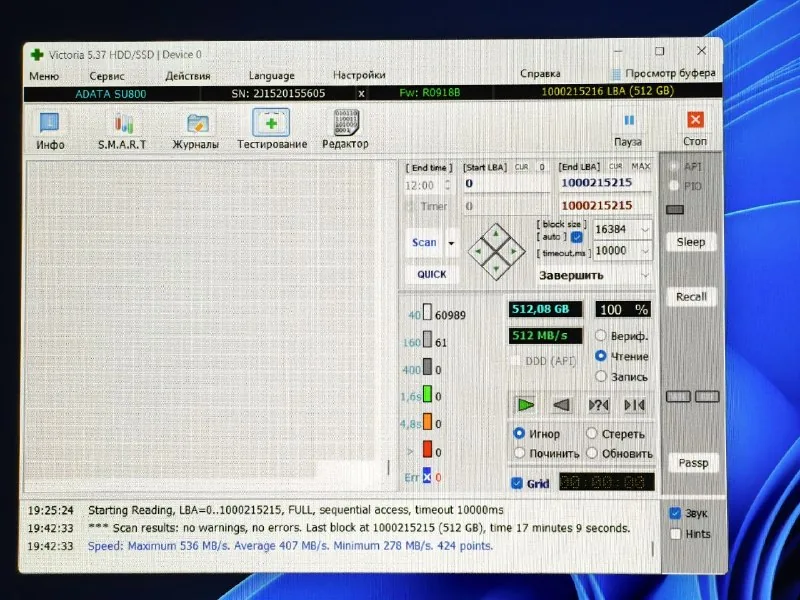Click the Sleep button
This screenshot has height=600, width=800.
[x=691, y=242]
